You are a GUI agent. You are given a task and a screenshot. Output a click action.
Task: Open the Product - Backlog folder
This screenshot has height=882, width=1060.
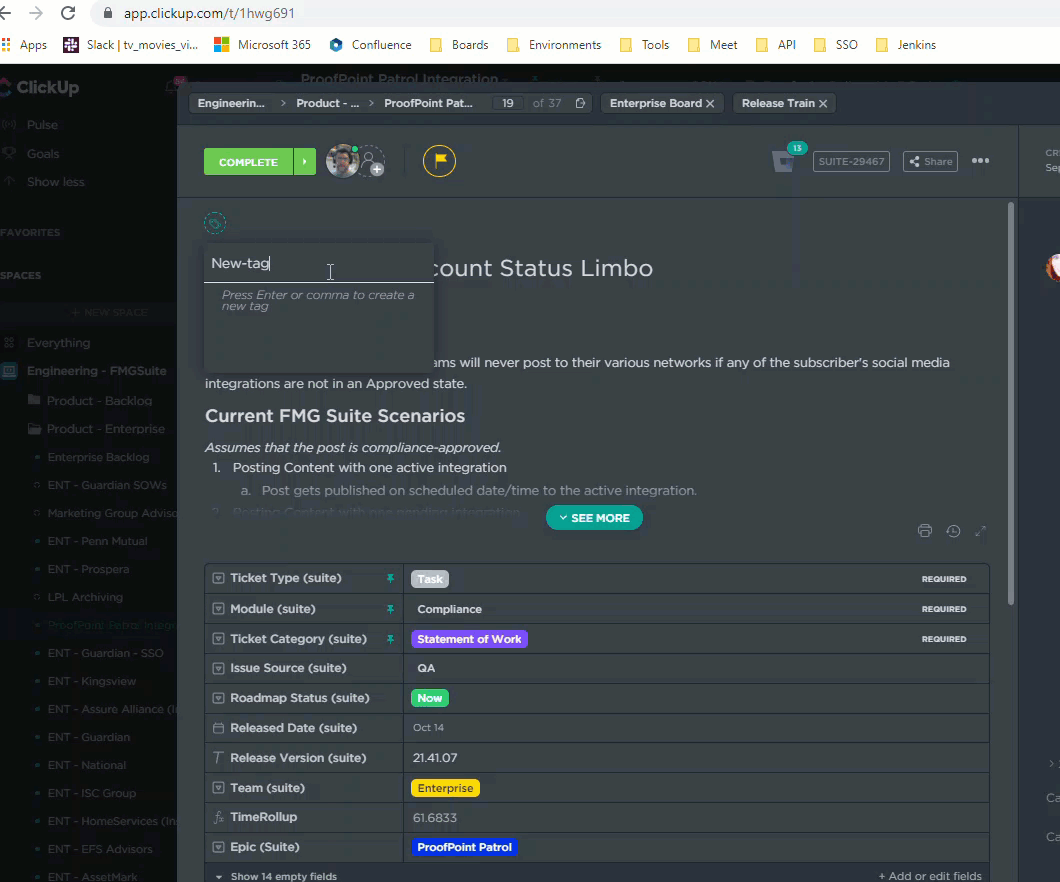(x=99, y=401)
